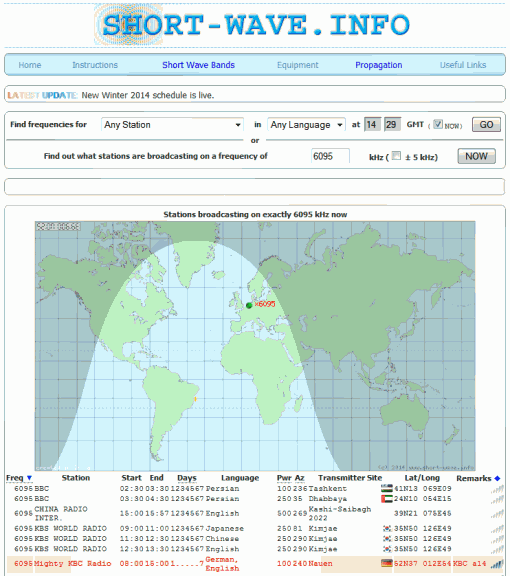Click the Language column header
This screenshot has height=576, width=510.
tap(240, 478)
